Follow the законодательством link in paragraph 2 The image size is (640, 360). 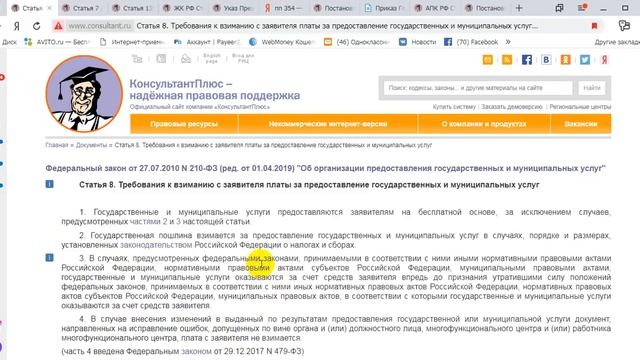tap(156, 245)
